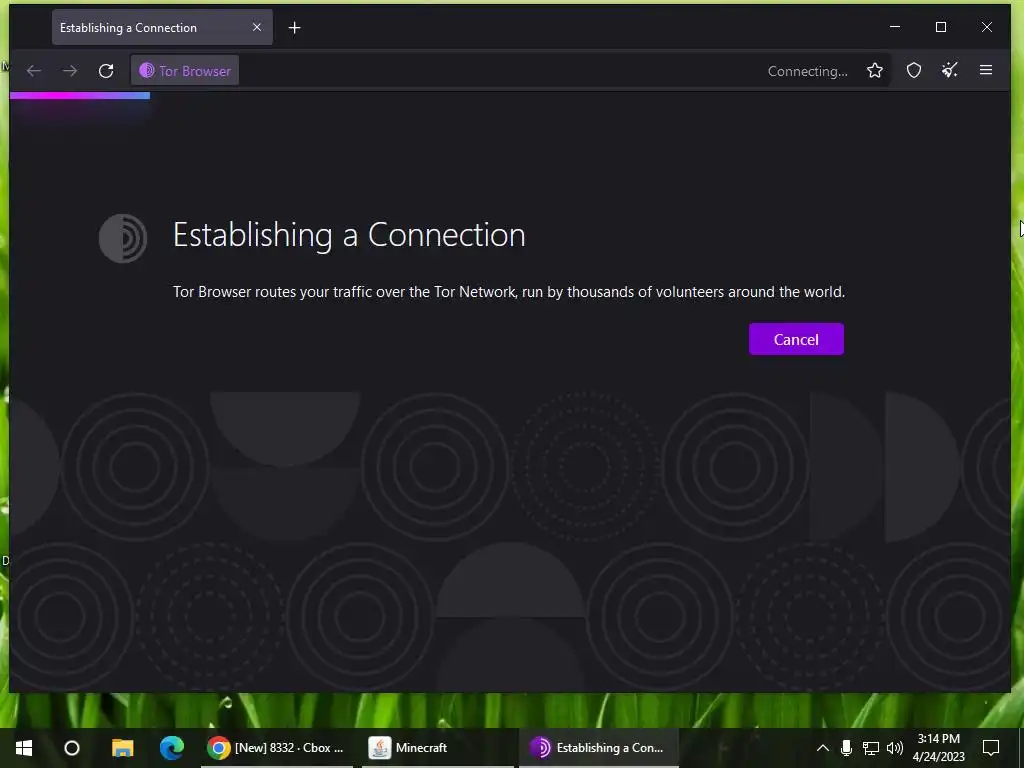Open the clock showing 3:14 PM
This screenshot has width=1024, height=768.
point(938,748)
